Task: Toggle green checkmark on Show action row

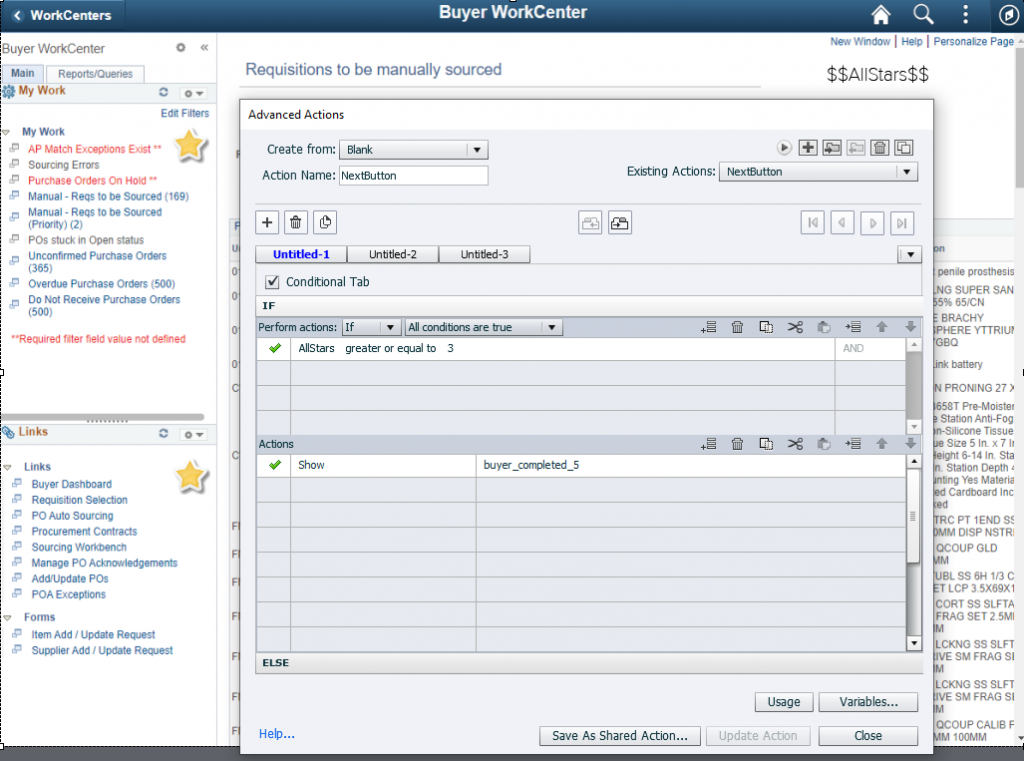Action: pos(274,465)
